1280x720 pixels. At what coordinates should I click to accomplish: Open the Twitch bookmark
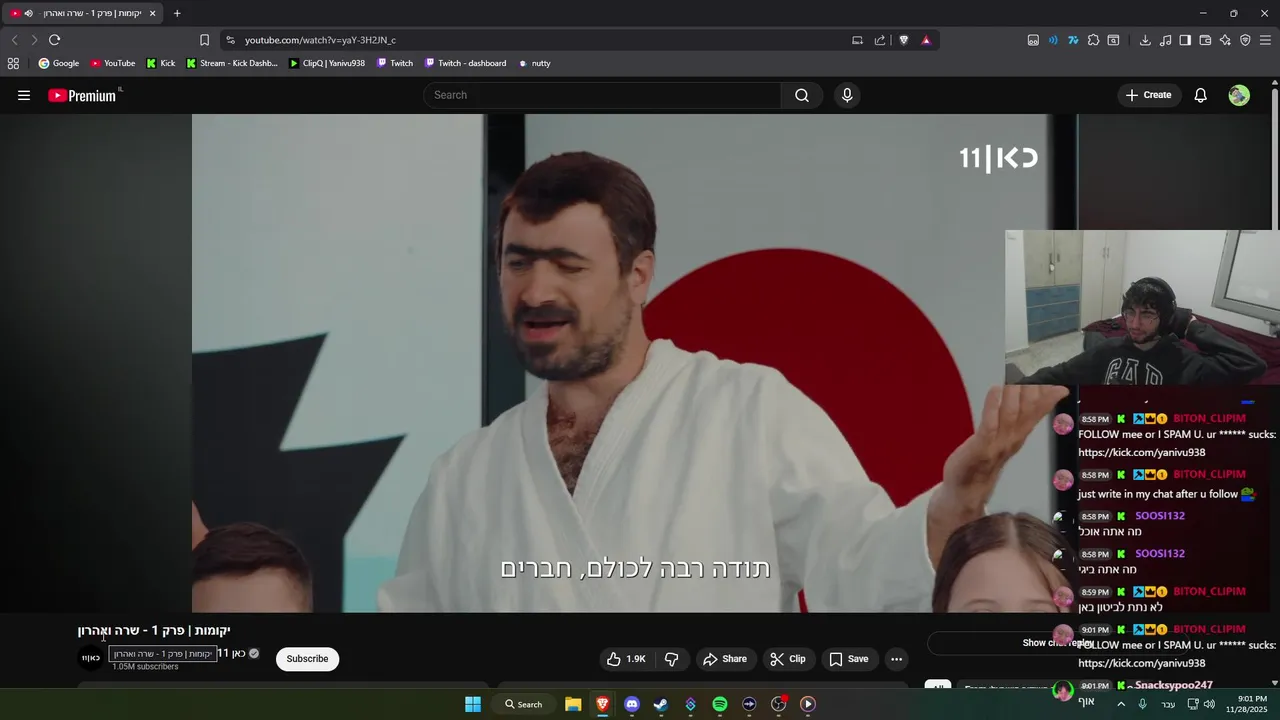pyautogui.click(x=394, y=63)
